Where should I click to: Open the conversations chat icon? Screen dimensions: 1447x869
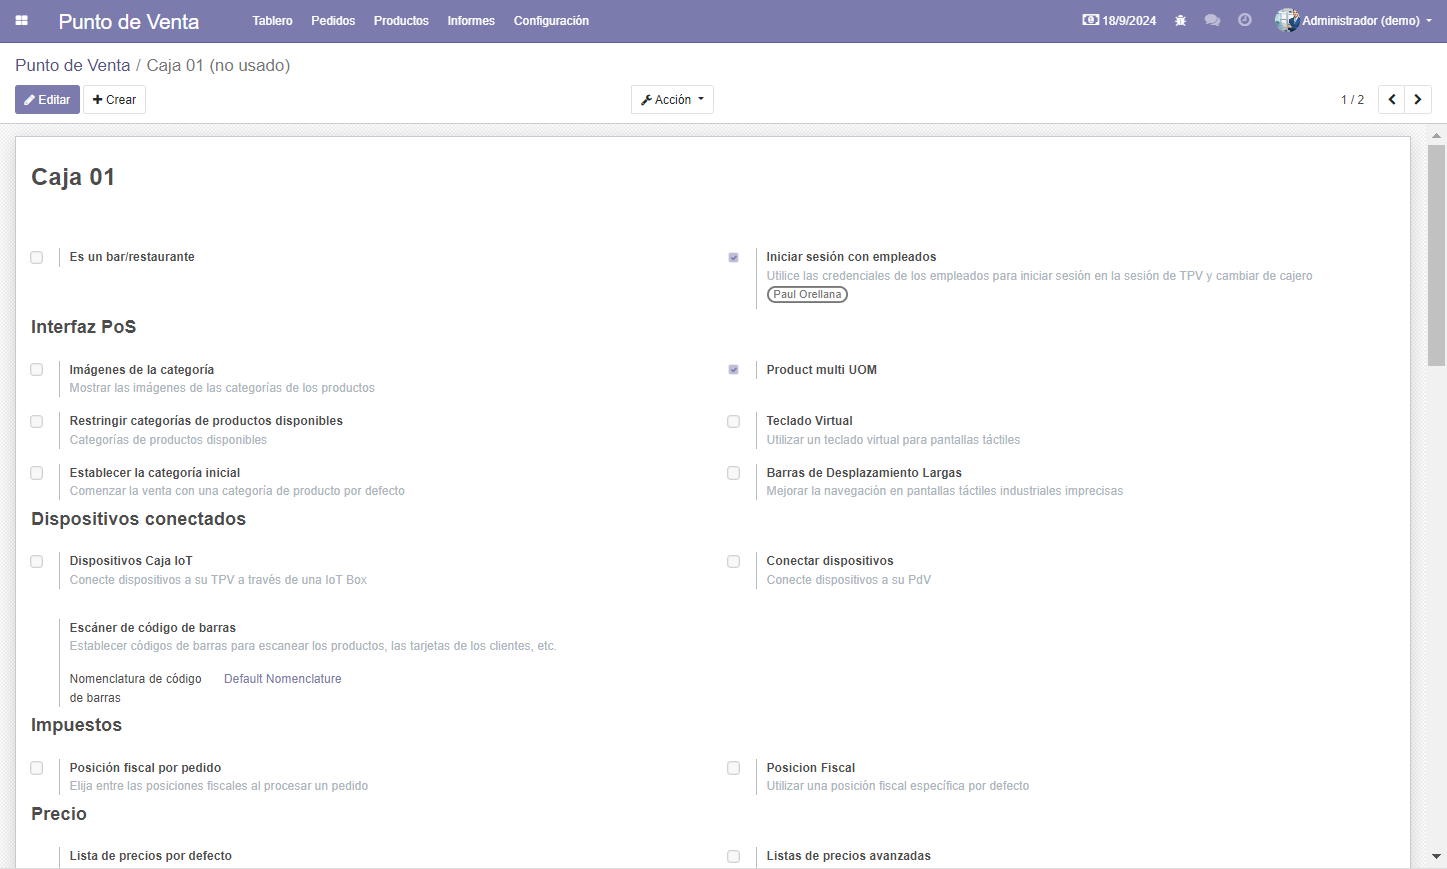(x=1212, y=21)
